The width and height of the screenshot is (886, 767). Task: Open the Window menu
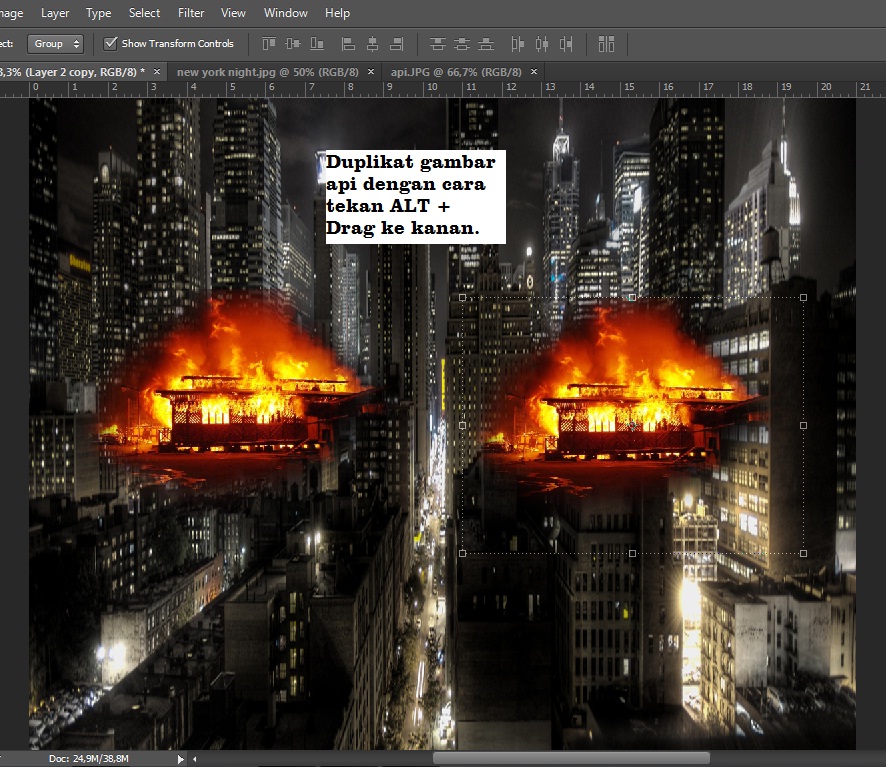point(286,13)
